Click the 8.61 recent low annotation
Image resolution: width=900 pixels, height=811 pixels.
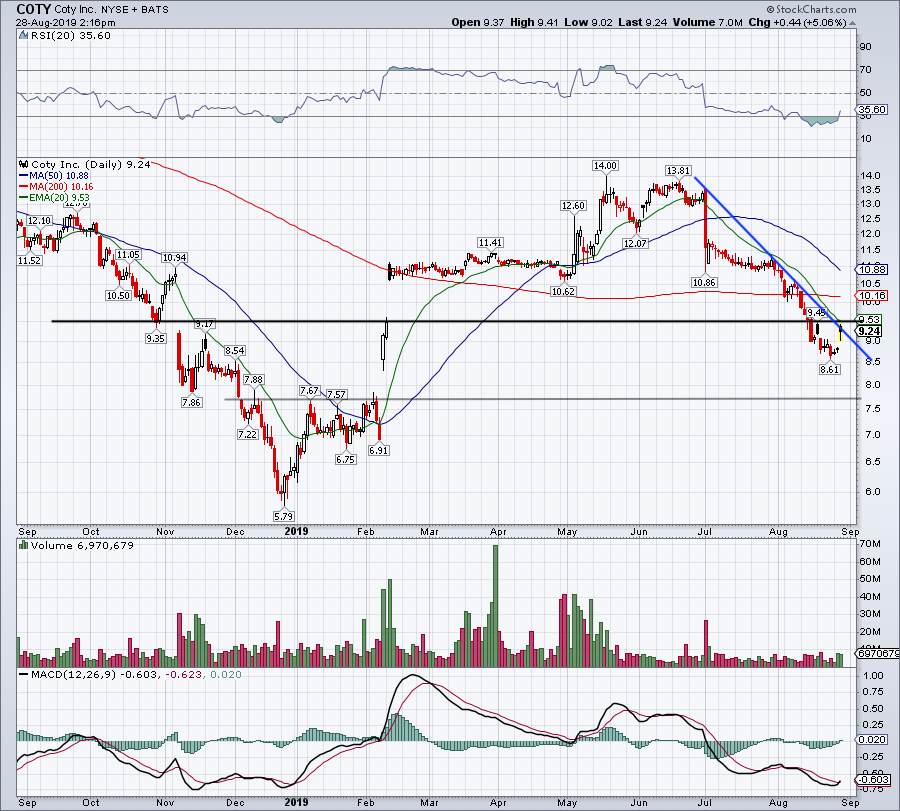[x=829, y=369]
